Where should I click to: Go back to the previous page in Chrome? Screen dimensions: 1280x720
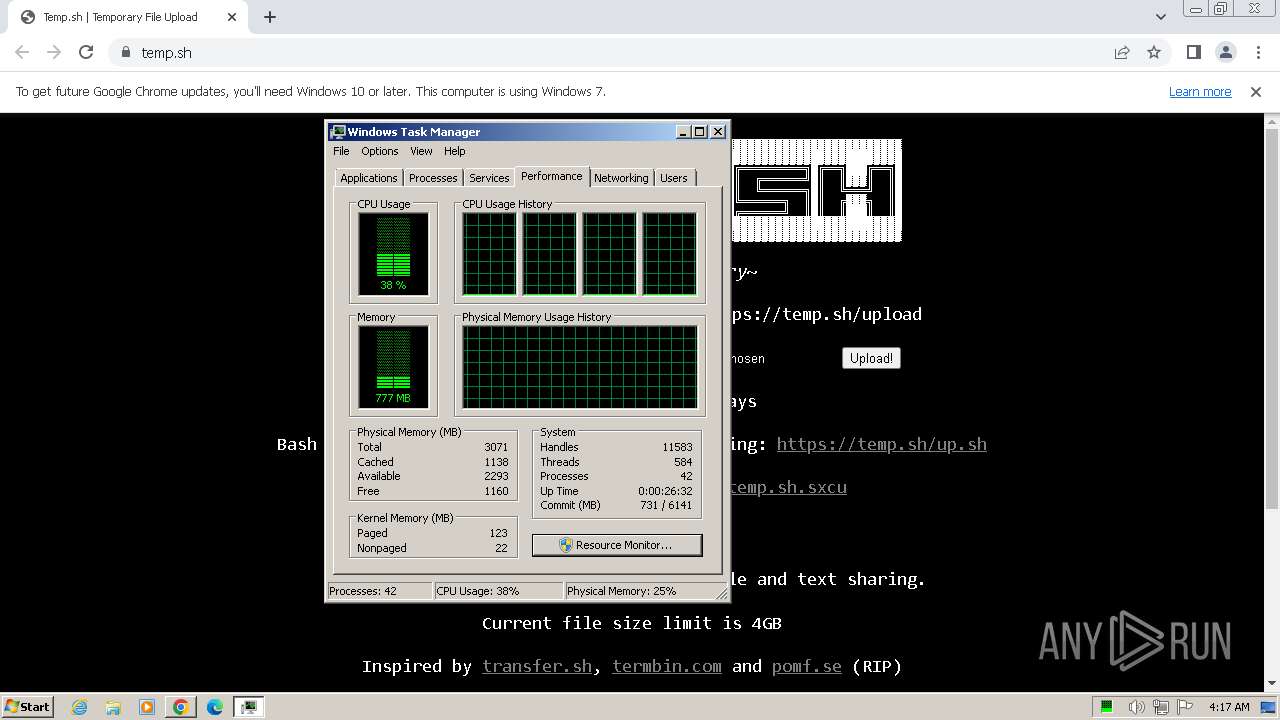[x=22, y=52]
